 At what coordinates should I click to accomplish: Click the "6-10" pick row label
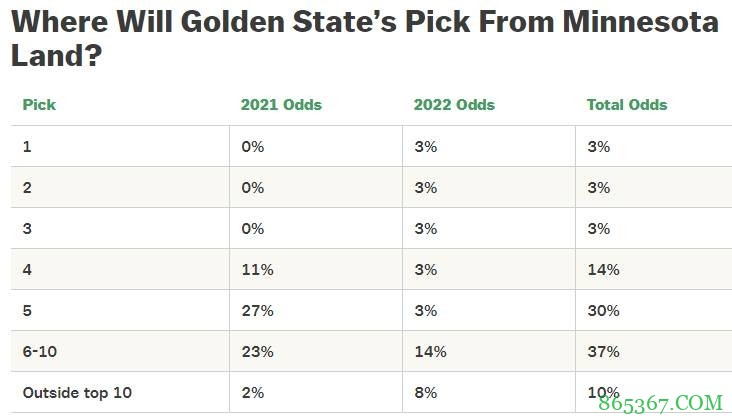point(42,352)
